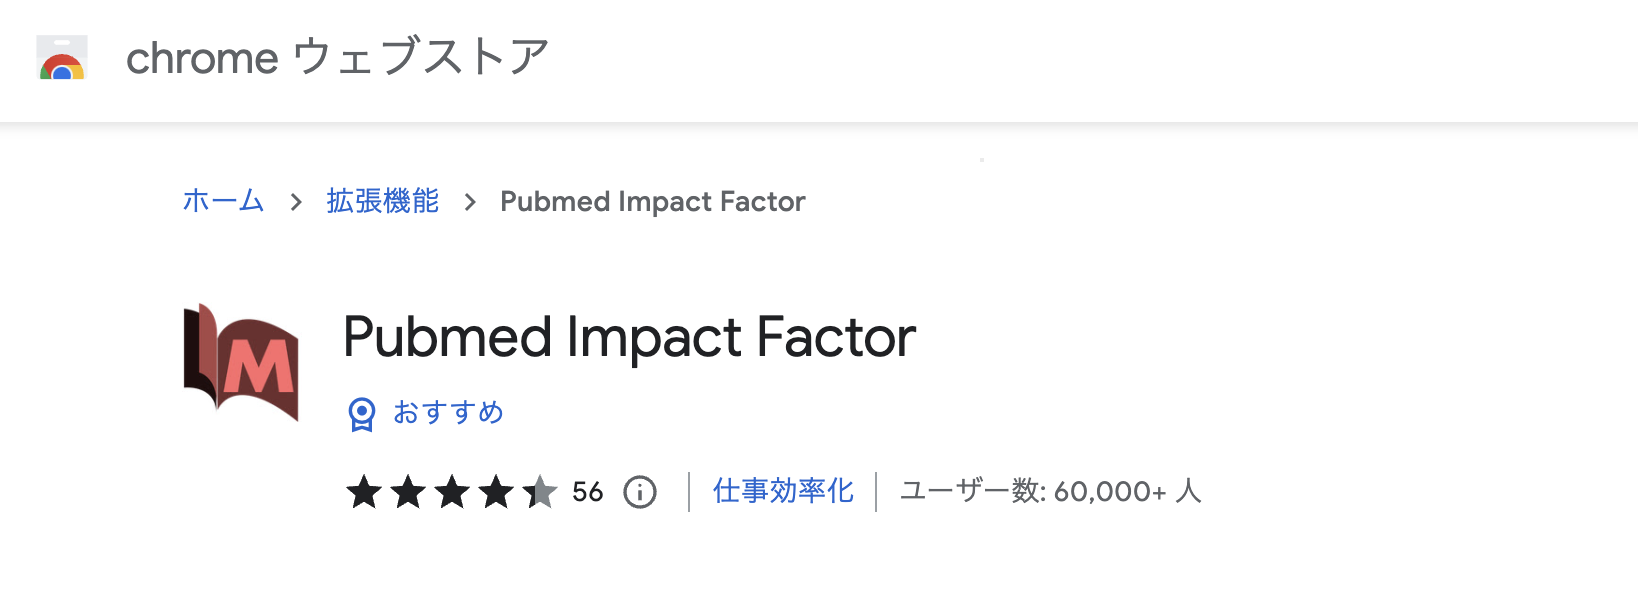
Task: Open the 仕事効率化 category link
Action: (783, 491)
